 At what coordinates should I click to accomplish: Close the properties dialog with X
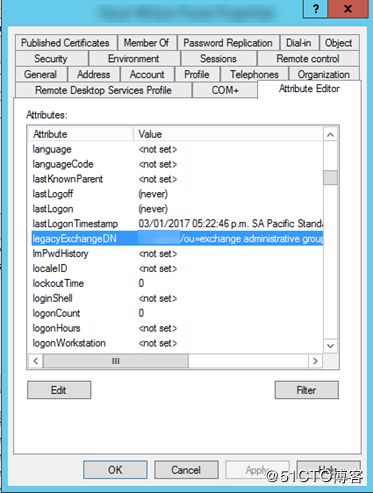coord(348,9)
